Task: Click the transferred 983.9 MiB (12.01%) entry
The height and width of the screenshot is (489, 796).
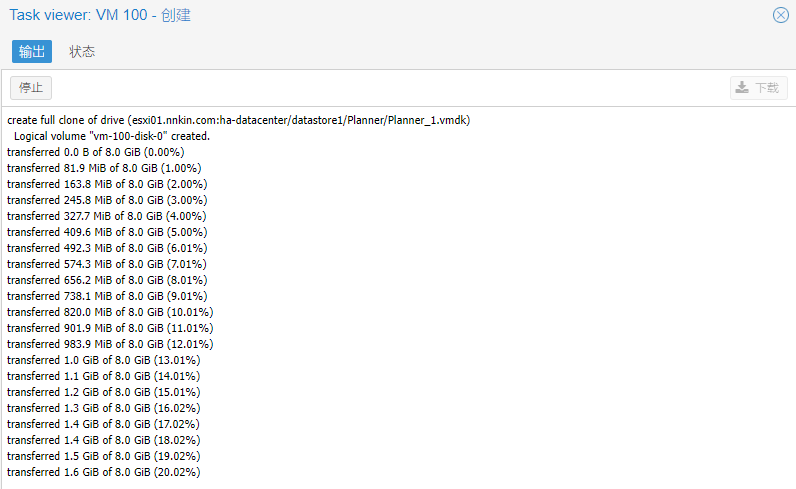Action: (x=109, y=344)
